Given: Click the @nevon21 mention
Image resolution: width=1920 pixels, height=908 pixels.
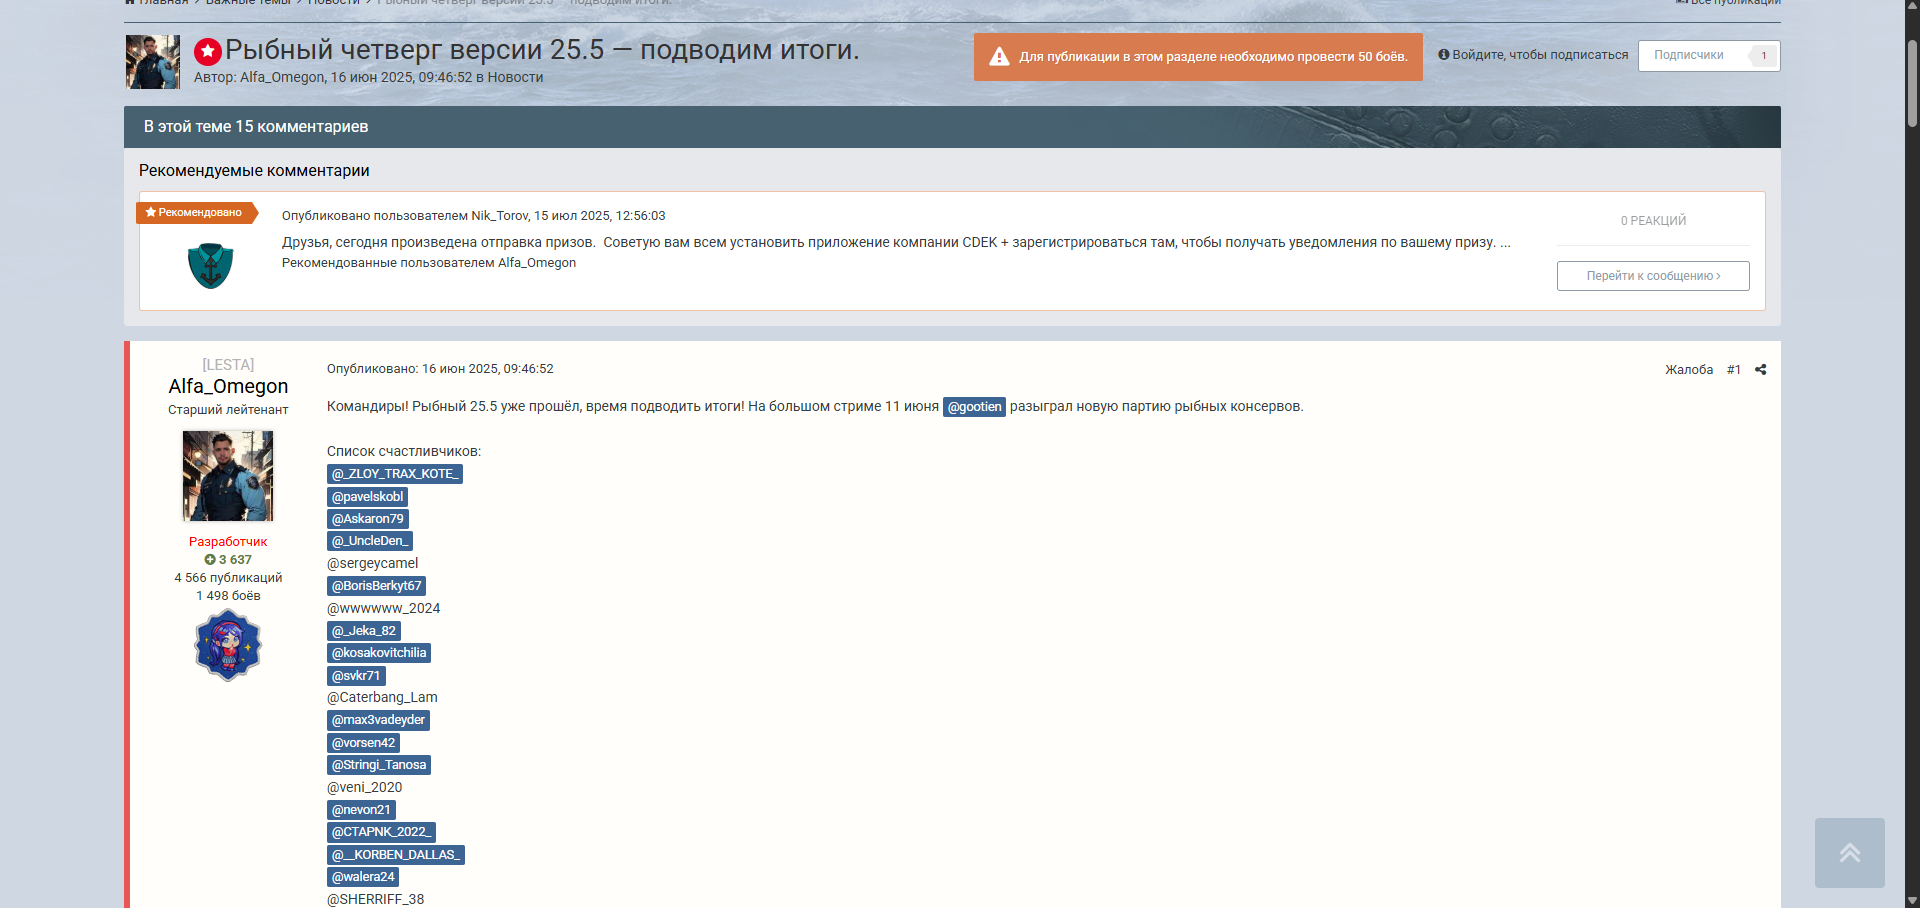Looking at the screenshot, I should tap(361, 810).
